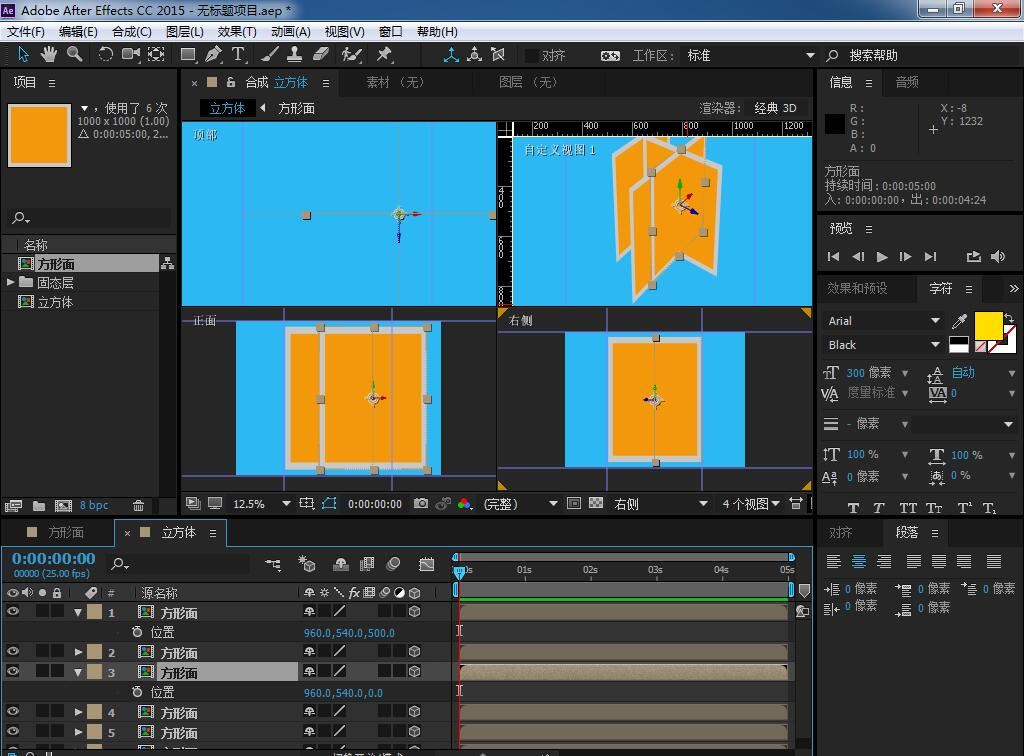Collapse layer 3 方形面 properties
The height and width of the screenshot is (756, 1024).
[x=78, y=672]
